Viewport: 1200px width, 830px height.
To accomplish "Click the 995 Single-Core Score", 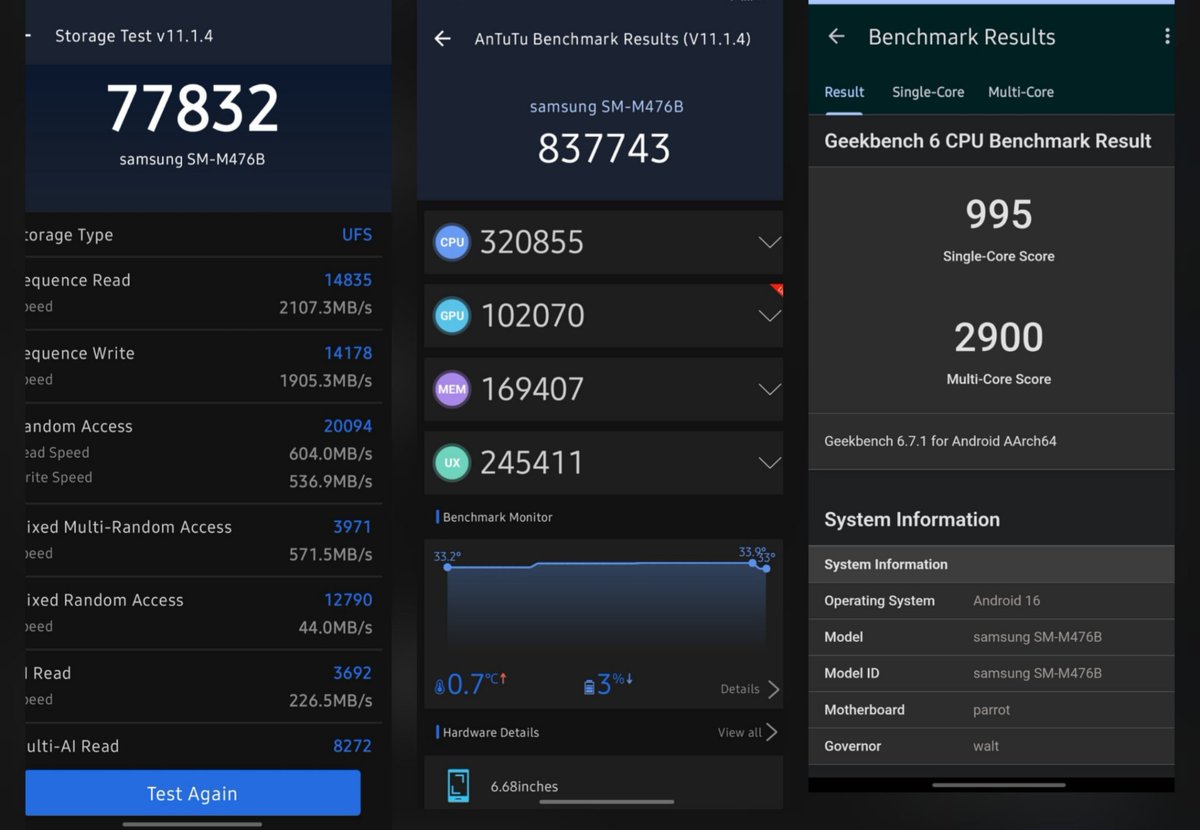I will [998, 214].
